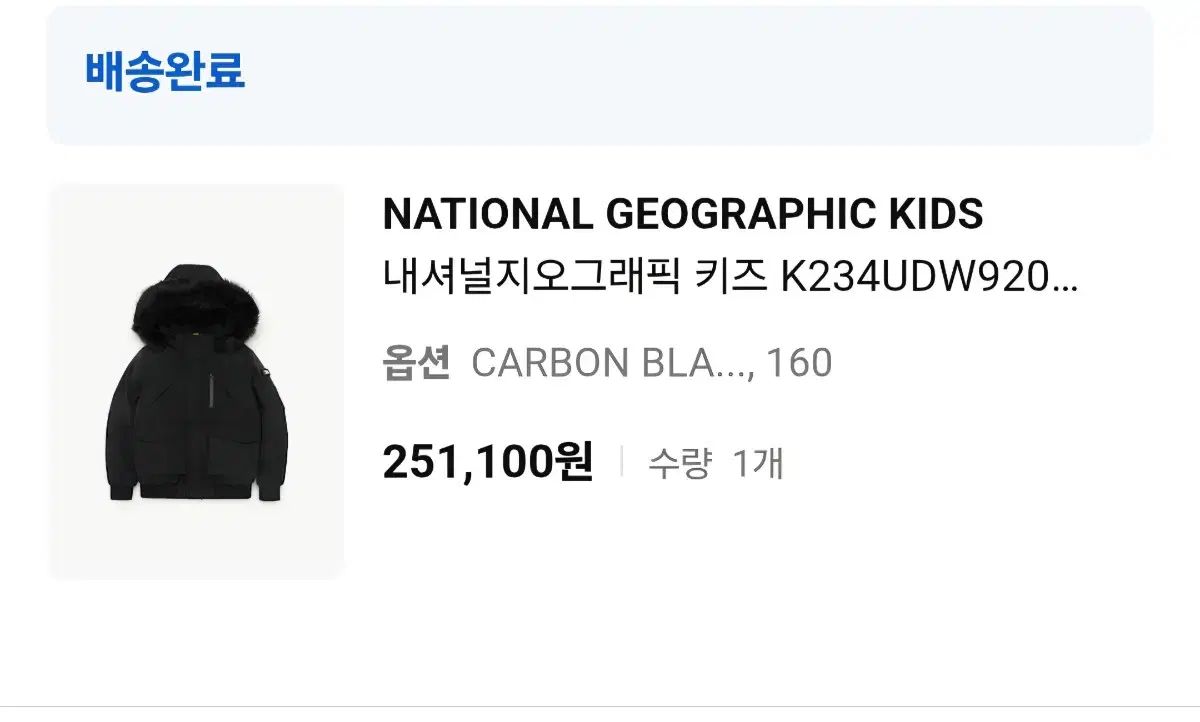Click empty area of the delivery status banner
Image resolution: width=1200 pixels, height=722 pixels.
pyautogui.click(x=700, y=75)
